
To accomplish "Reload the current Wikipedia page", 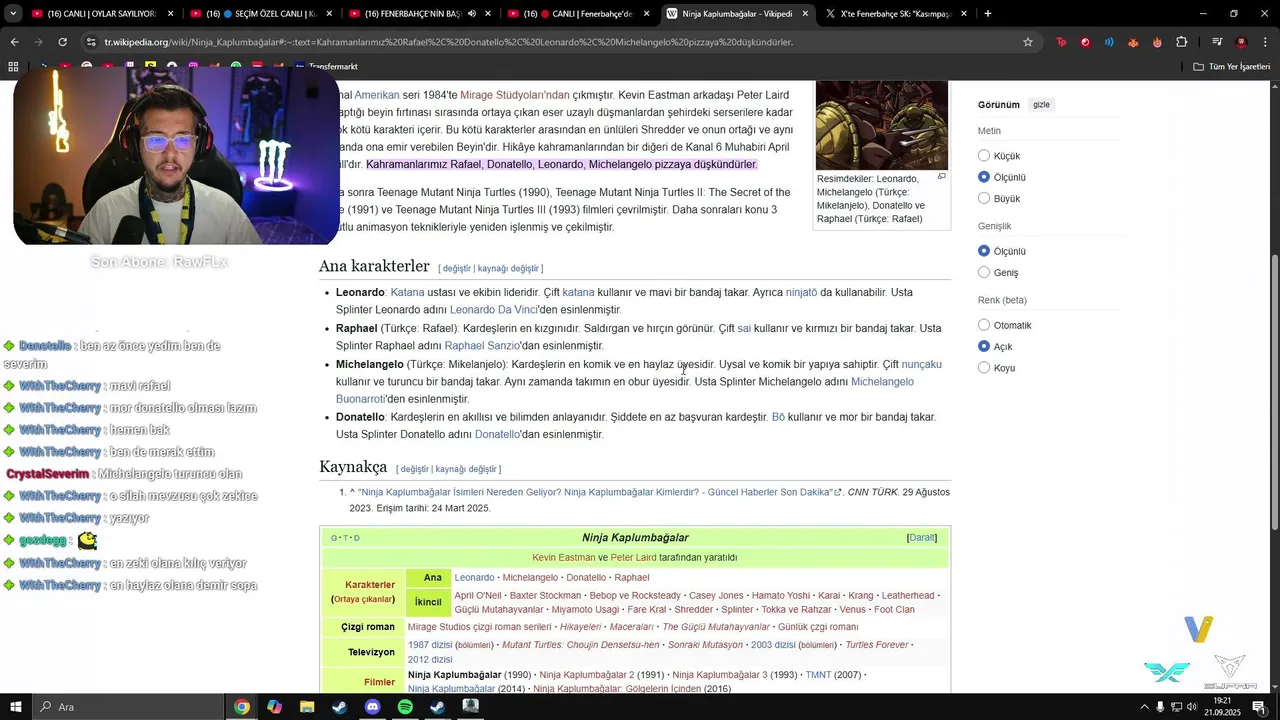I will click(x=62, y=42).
